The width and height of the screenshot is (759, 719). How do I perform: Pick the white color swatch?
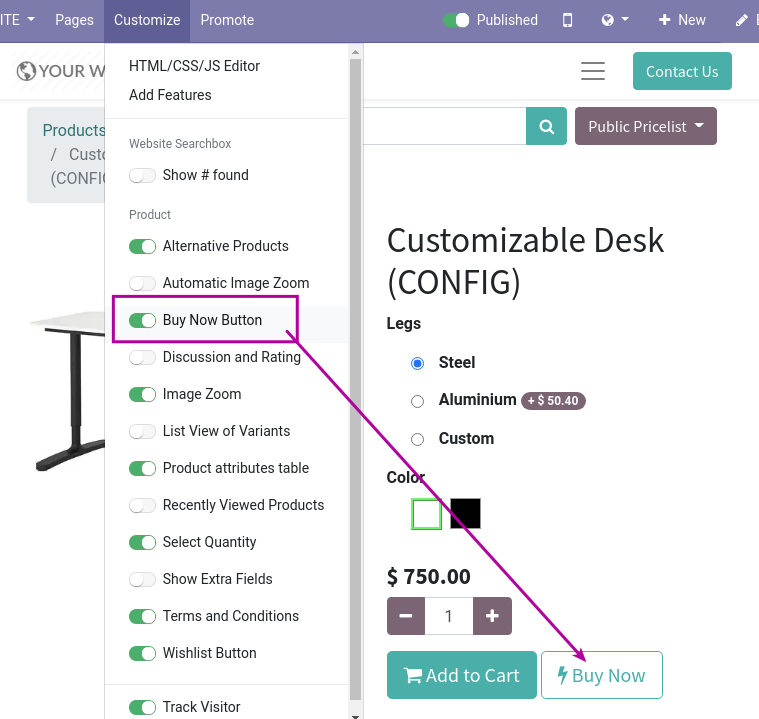(x=426, y=514)
